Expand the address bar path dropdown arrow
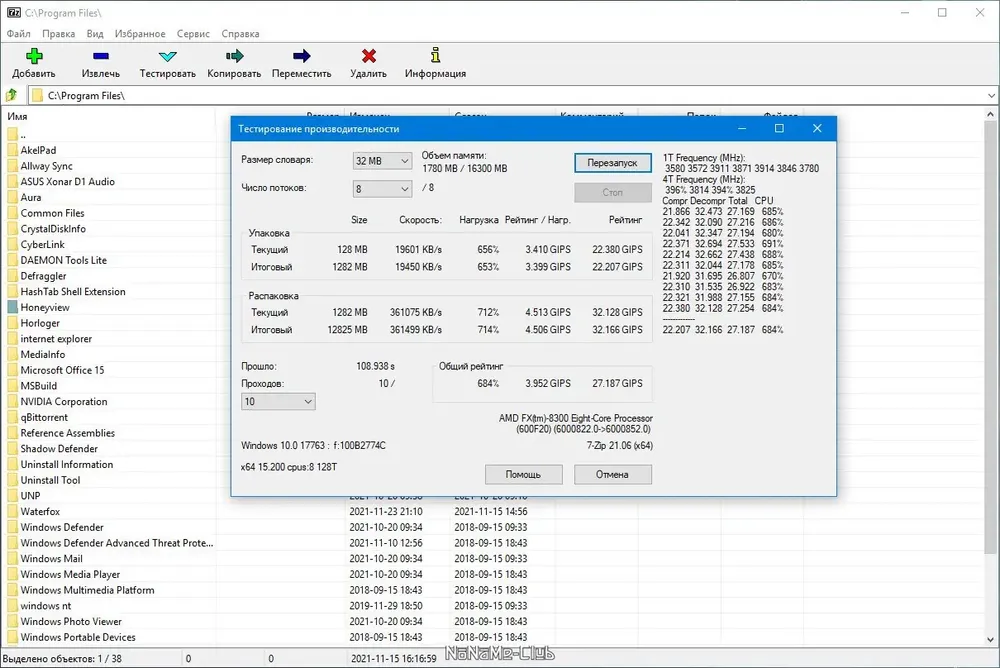This screenshot has width=1000, height=668. 991,96
